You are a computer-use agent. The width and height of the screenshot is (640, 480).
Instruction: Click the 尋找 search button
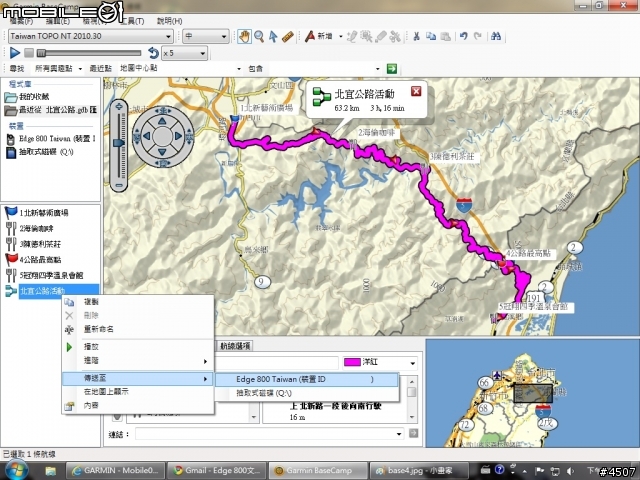click(x=17, y=69)
